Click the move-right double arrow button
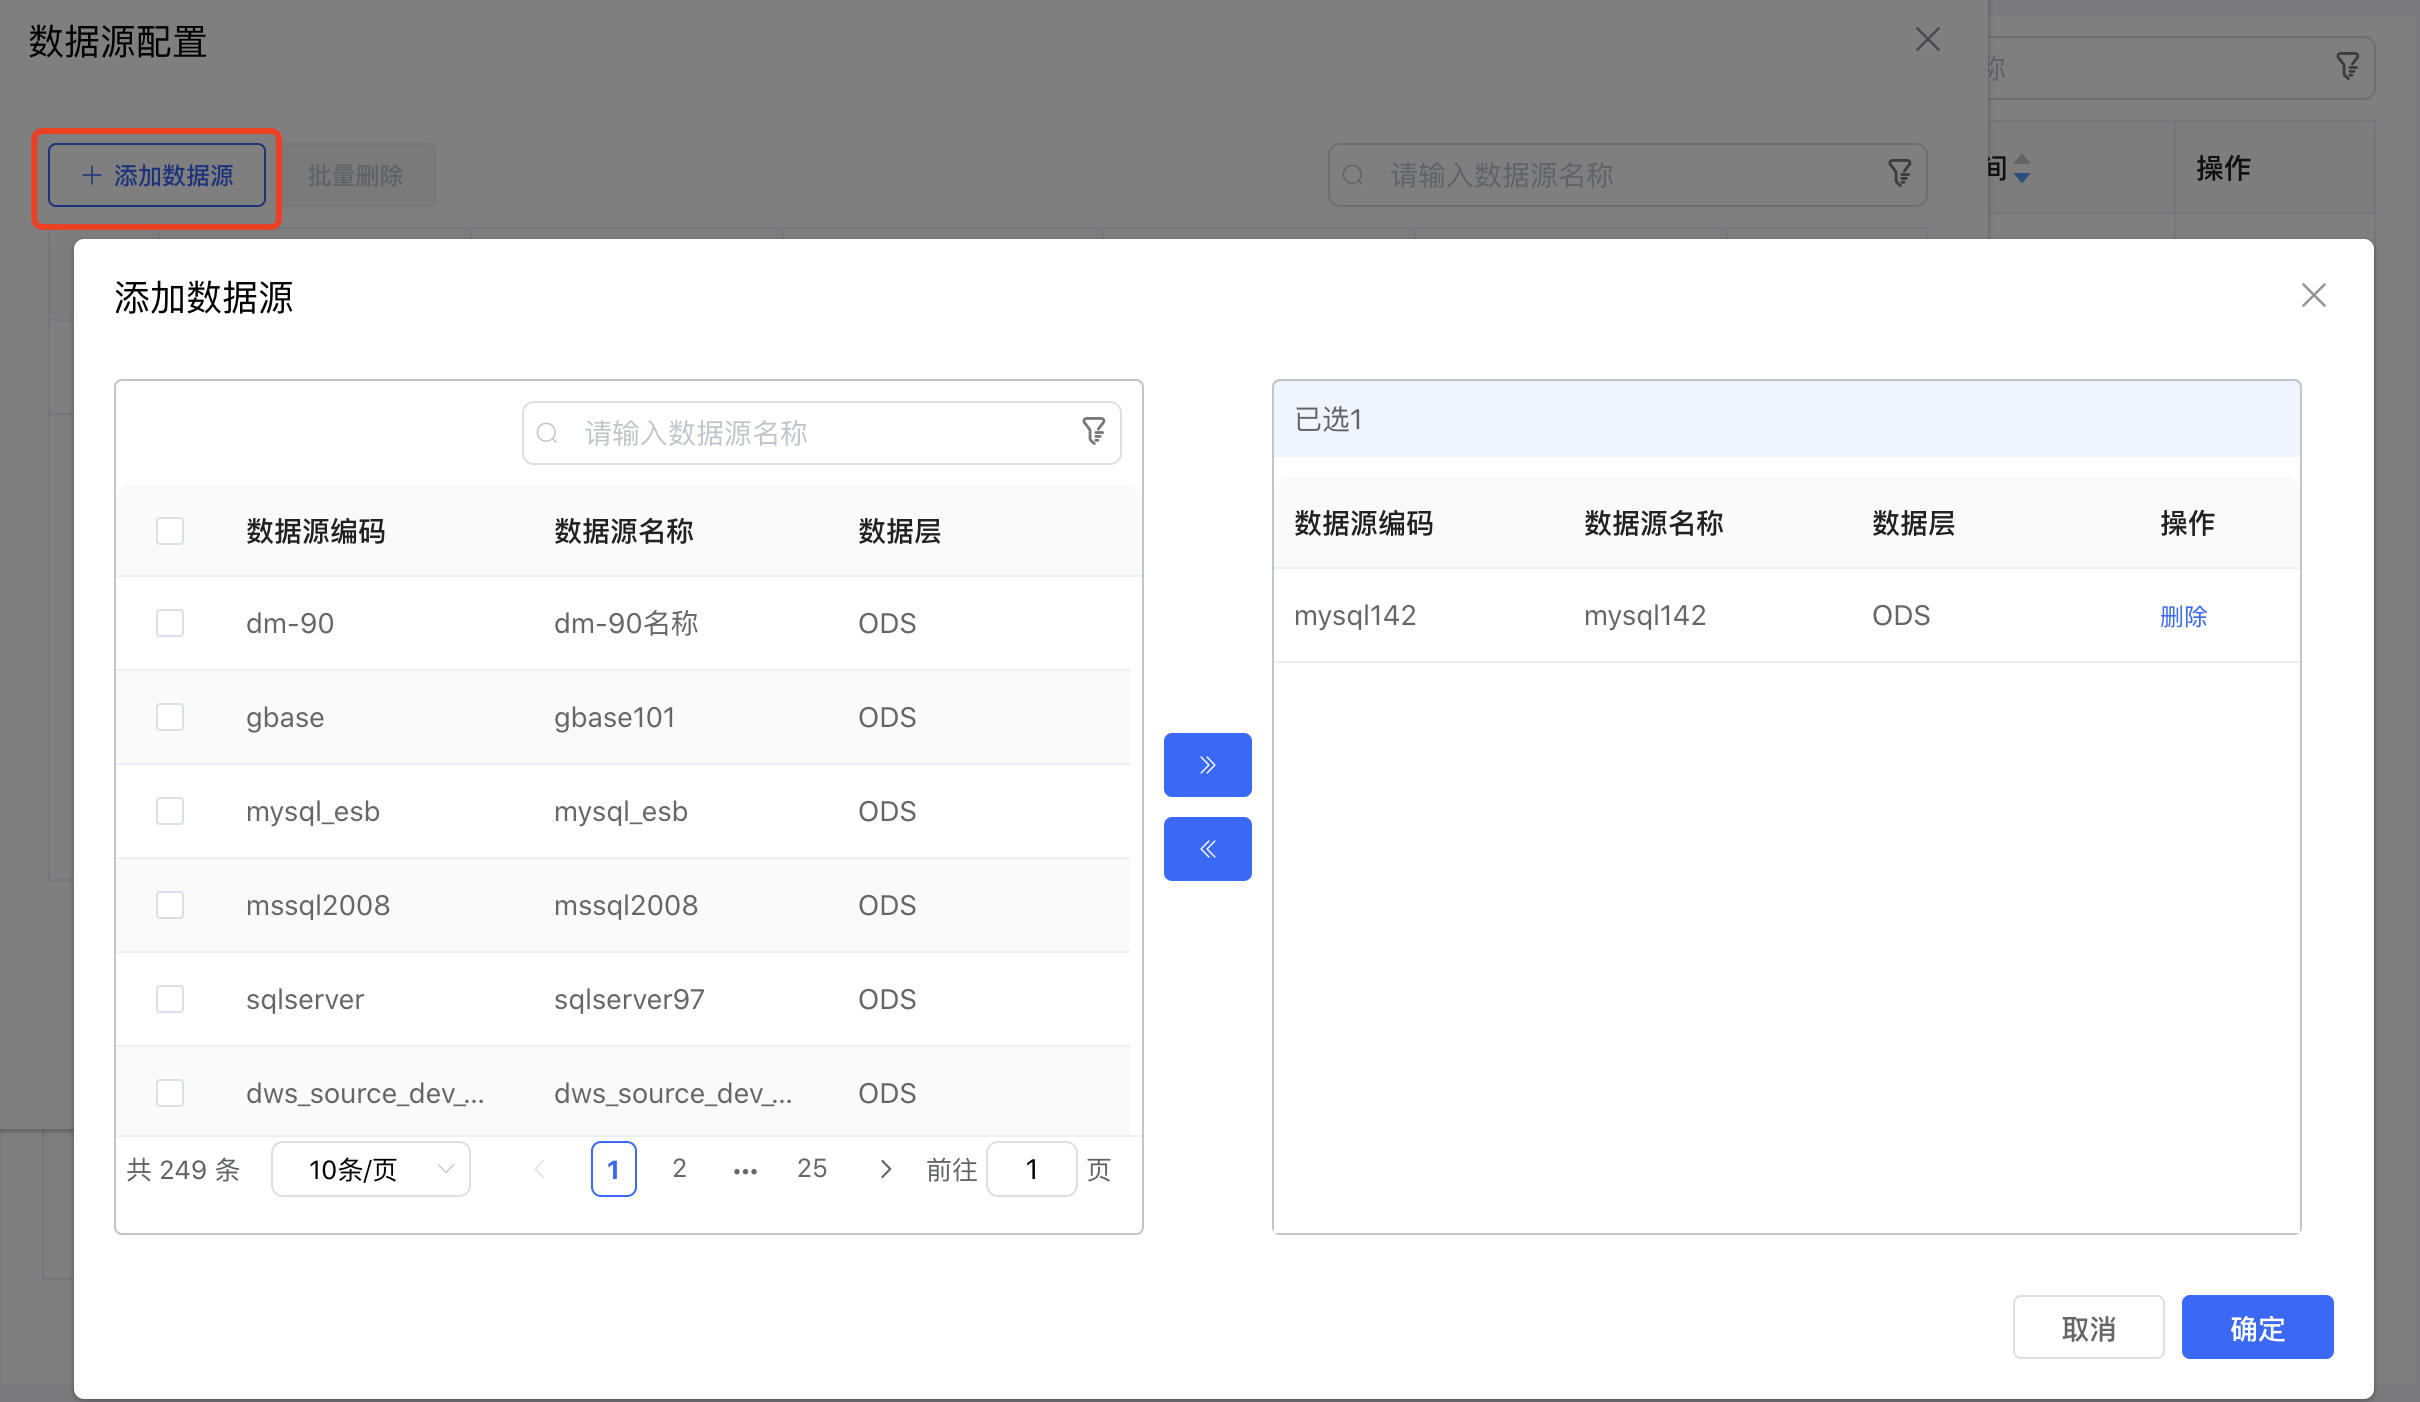 [x=1207, y=765]
